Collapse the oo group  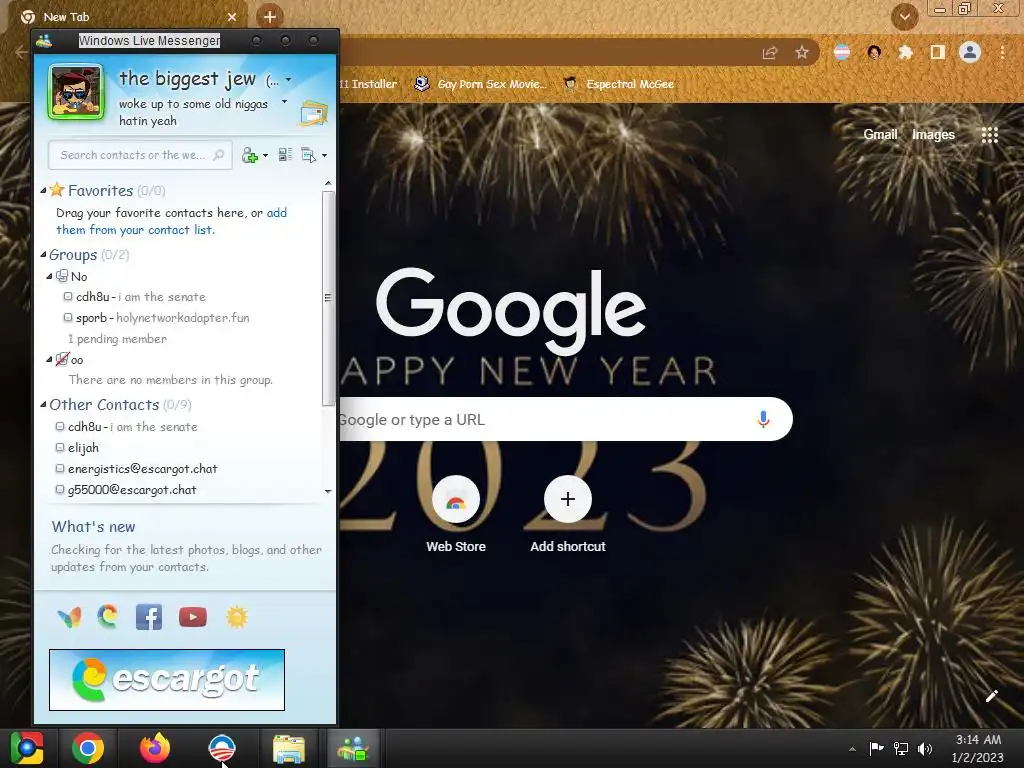(49, 359)
